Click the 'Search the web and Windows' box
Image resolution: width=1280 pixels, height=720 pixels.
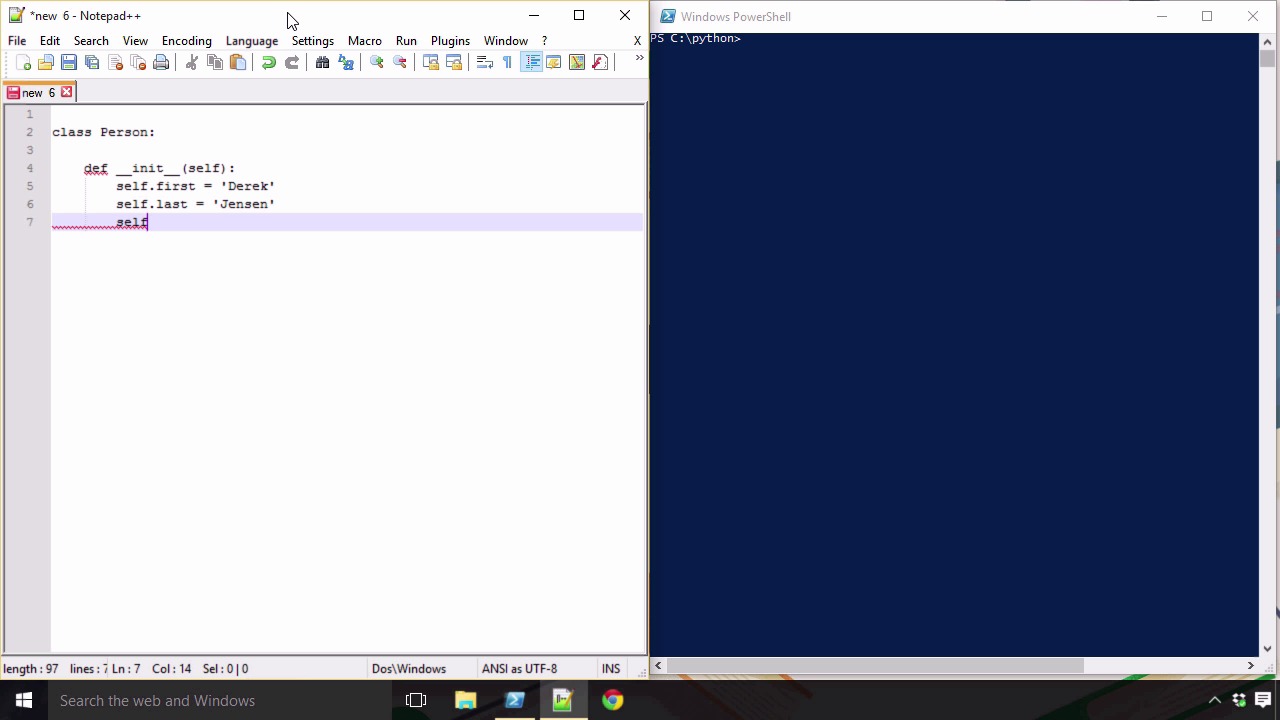[x=220, y=700]
